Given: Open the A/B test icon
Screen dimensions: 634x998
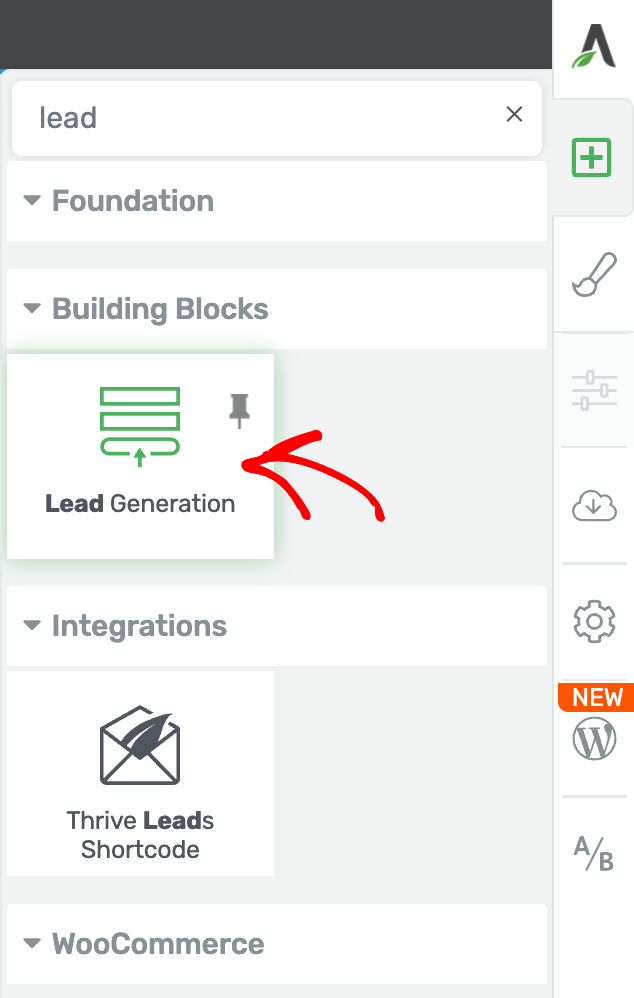Looking at the screenshot, I should tap(593, 853).
